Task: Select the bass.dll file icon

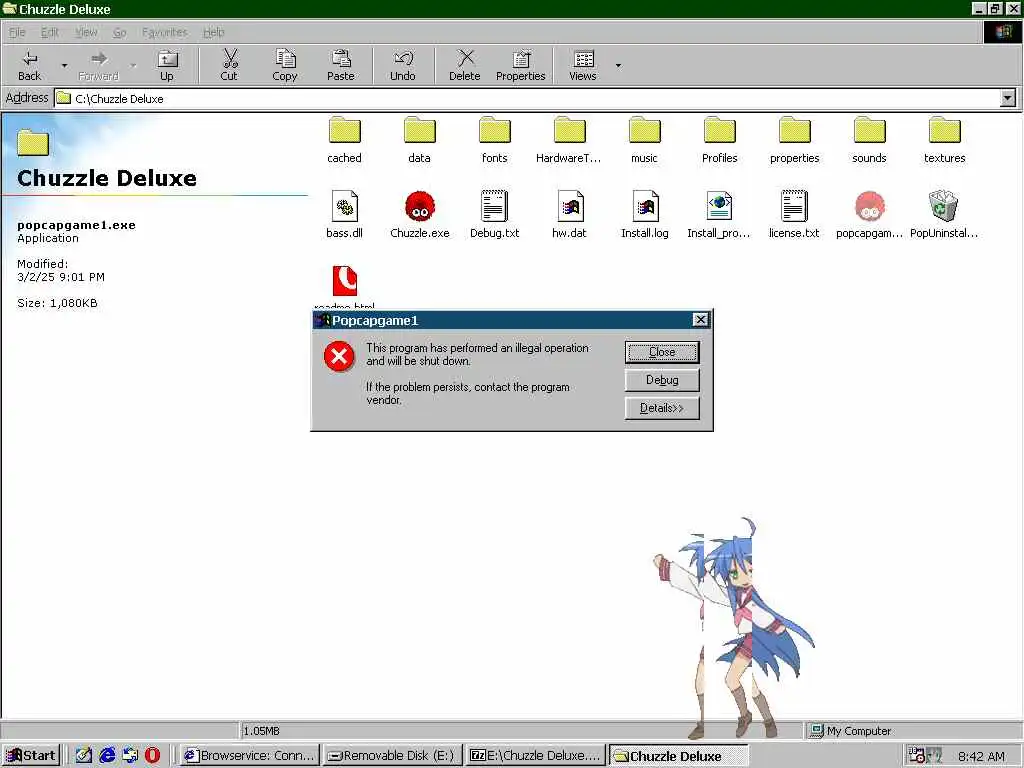Action: point(344,206)
